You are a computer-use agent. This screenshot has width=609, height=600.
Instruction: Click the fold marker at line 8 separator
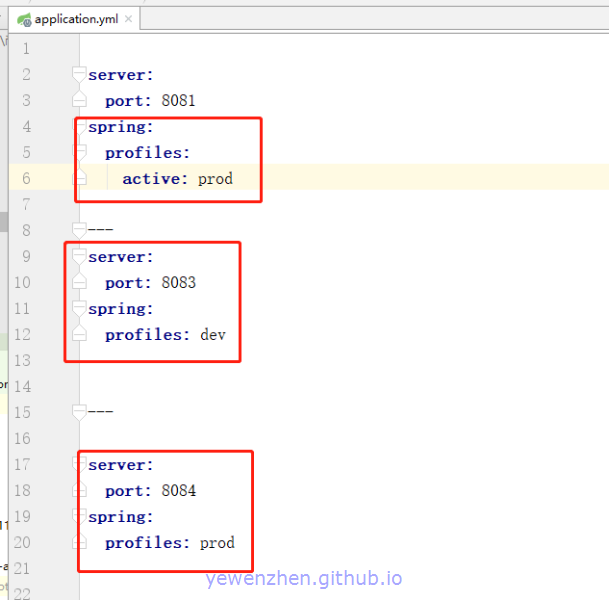(80, 230)
